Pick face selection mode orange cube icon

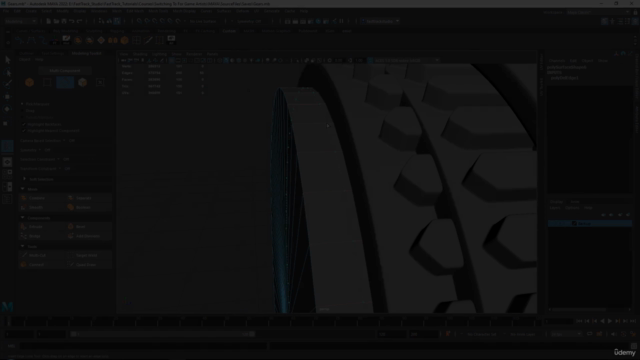tap(82, 82)
